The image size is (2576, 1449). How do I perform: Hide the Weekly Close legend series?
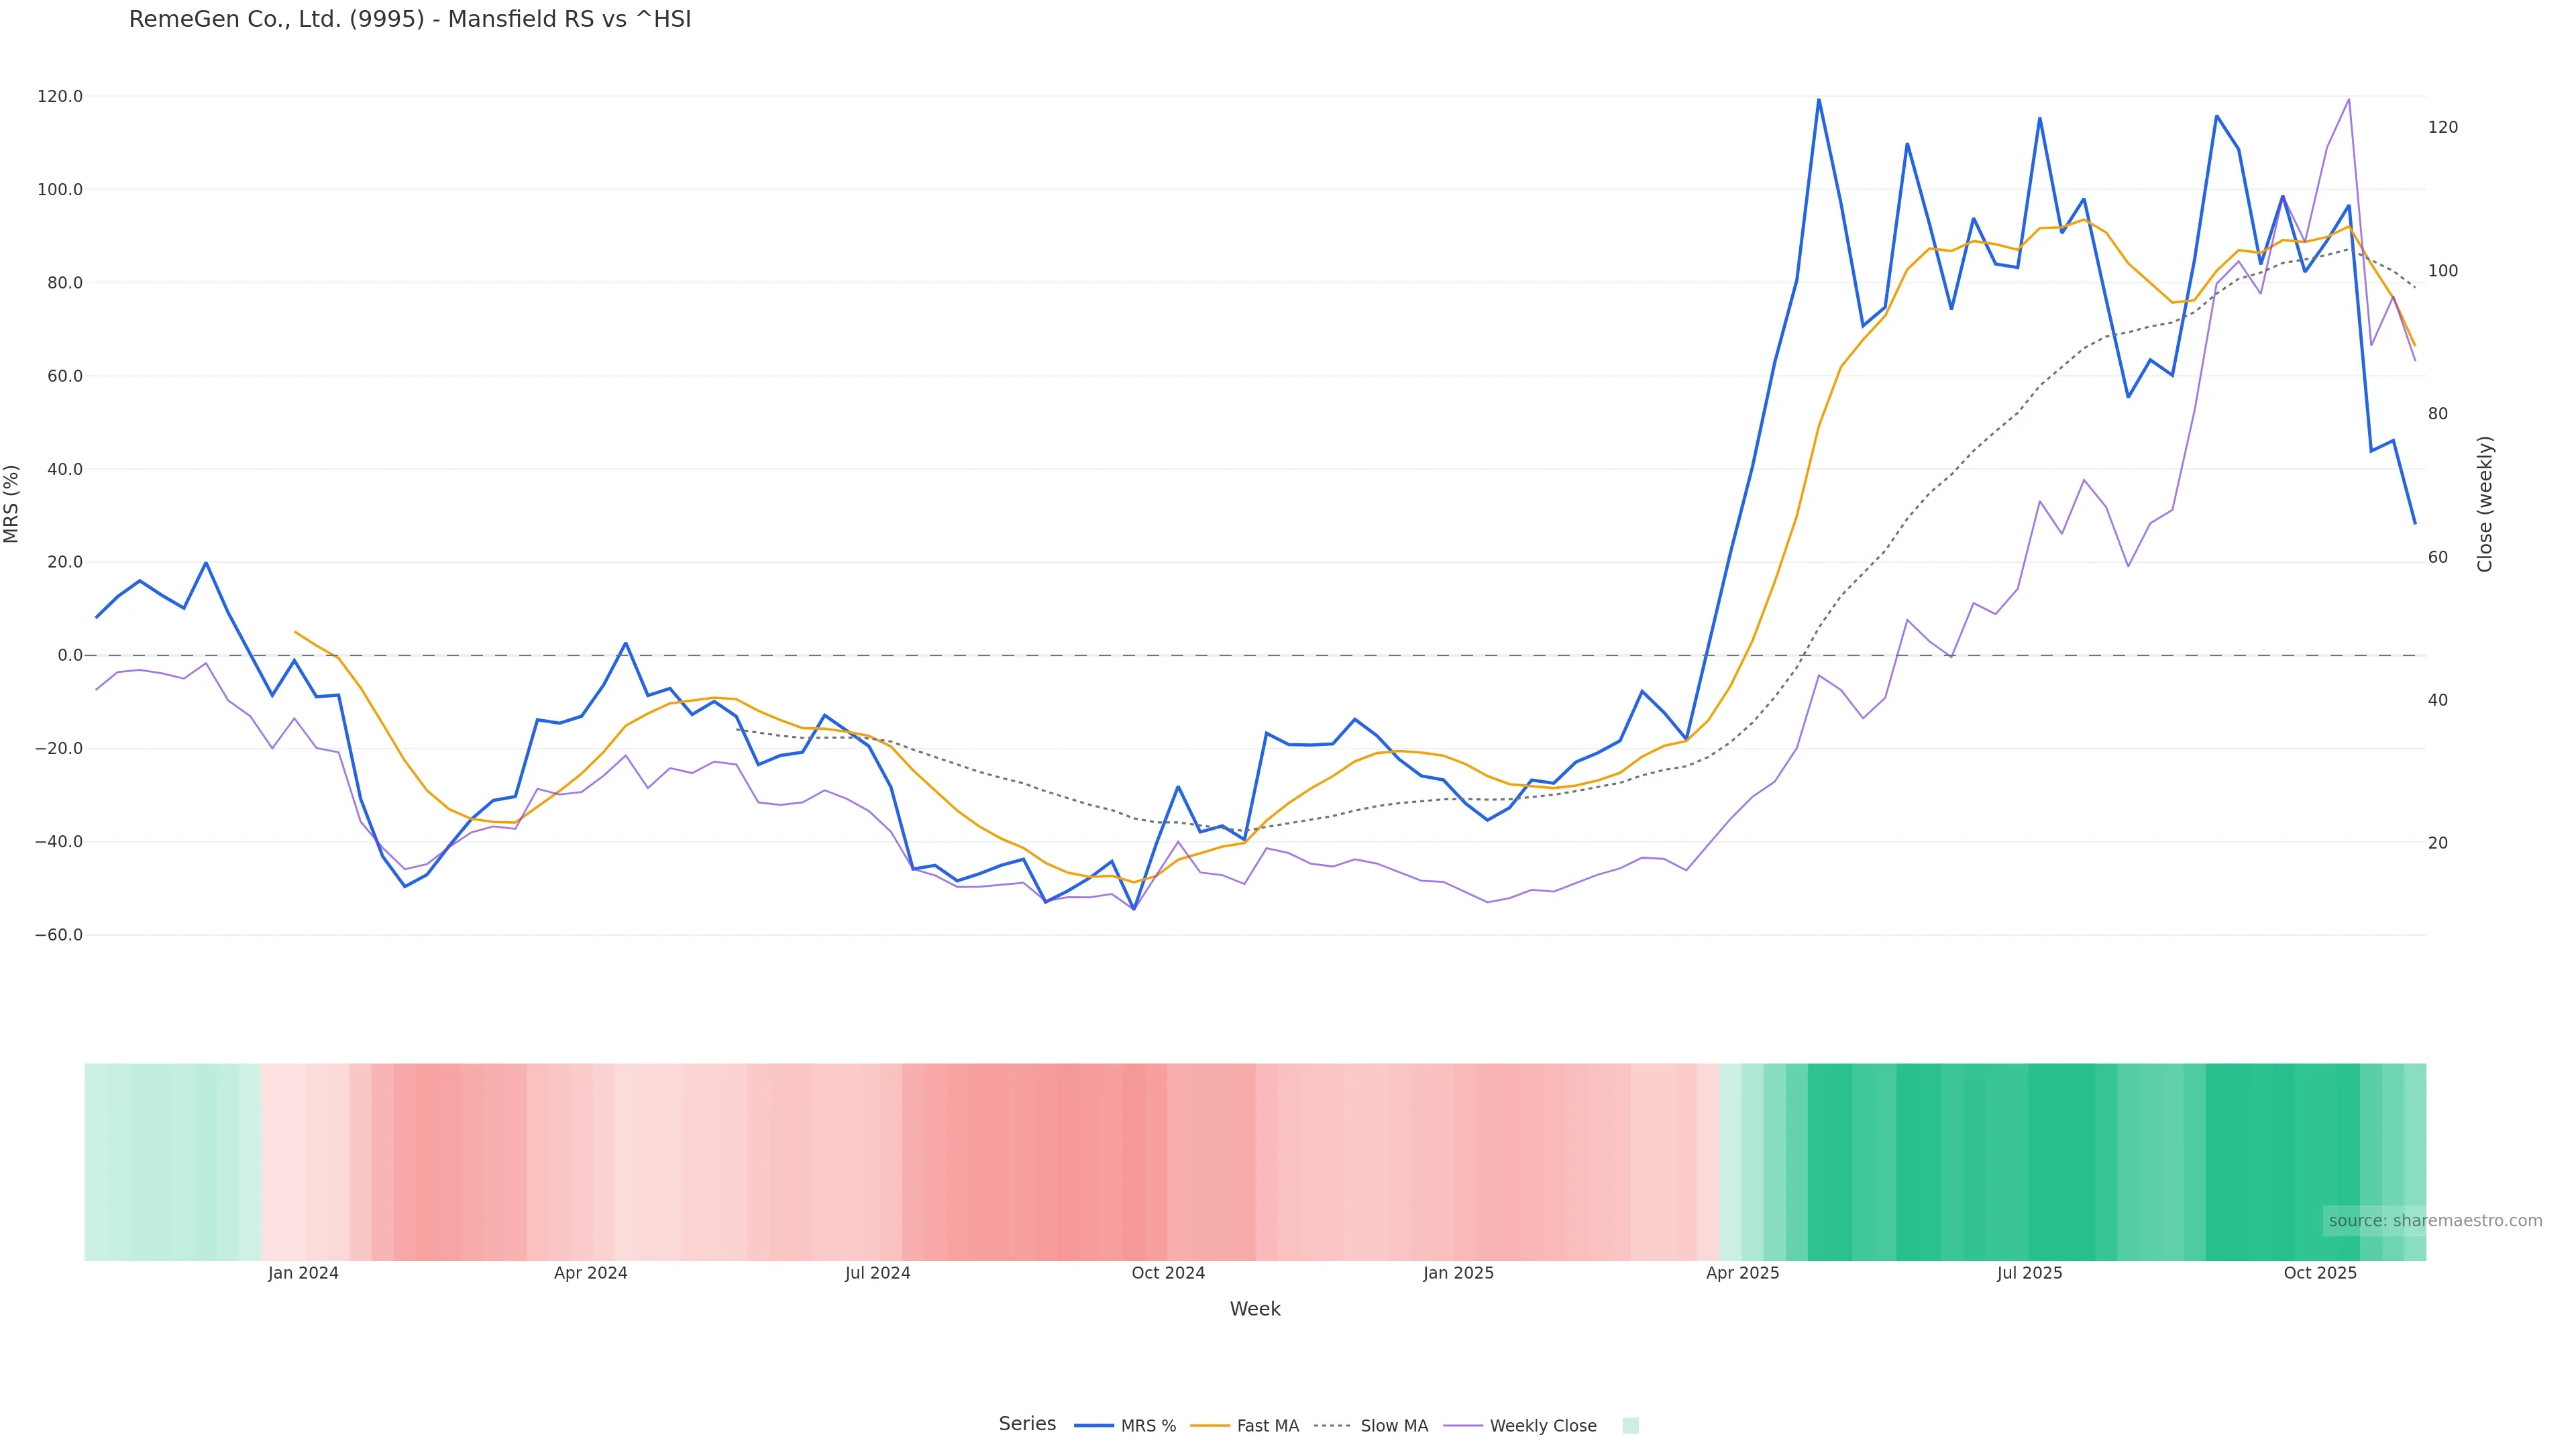pyautogui.click(x=1542, y=1426)
